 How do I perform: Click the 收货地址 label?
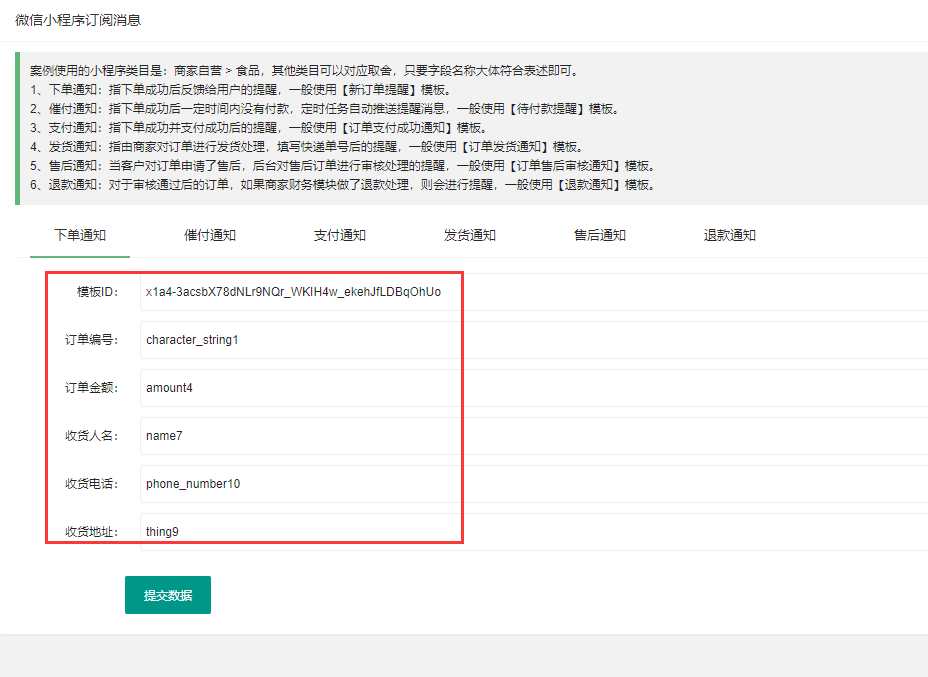coord(92,532)
